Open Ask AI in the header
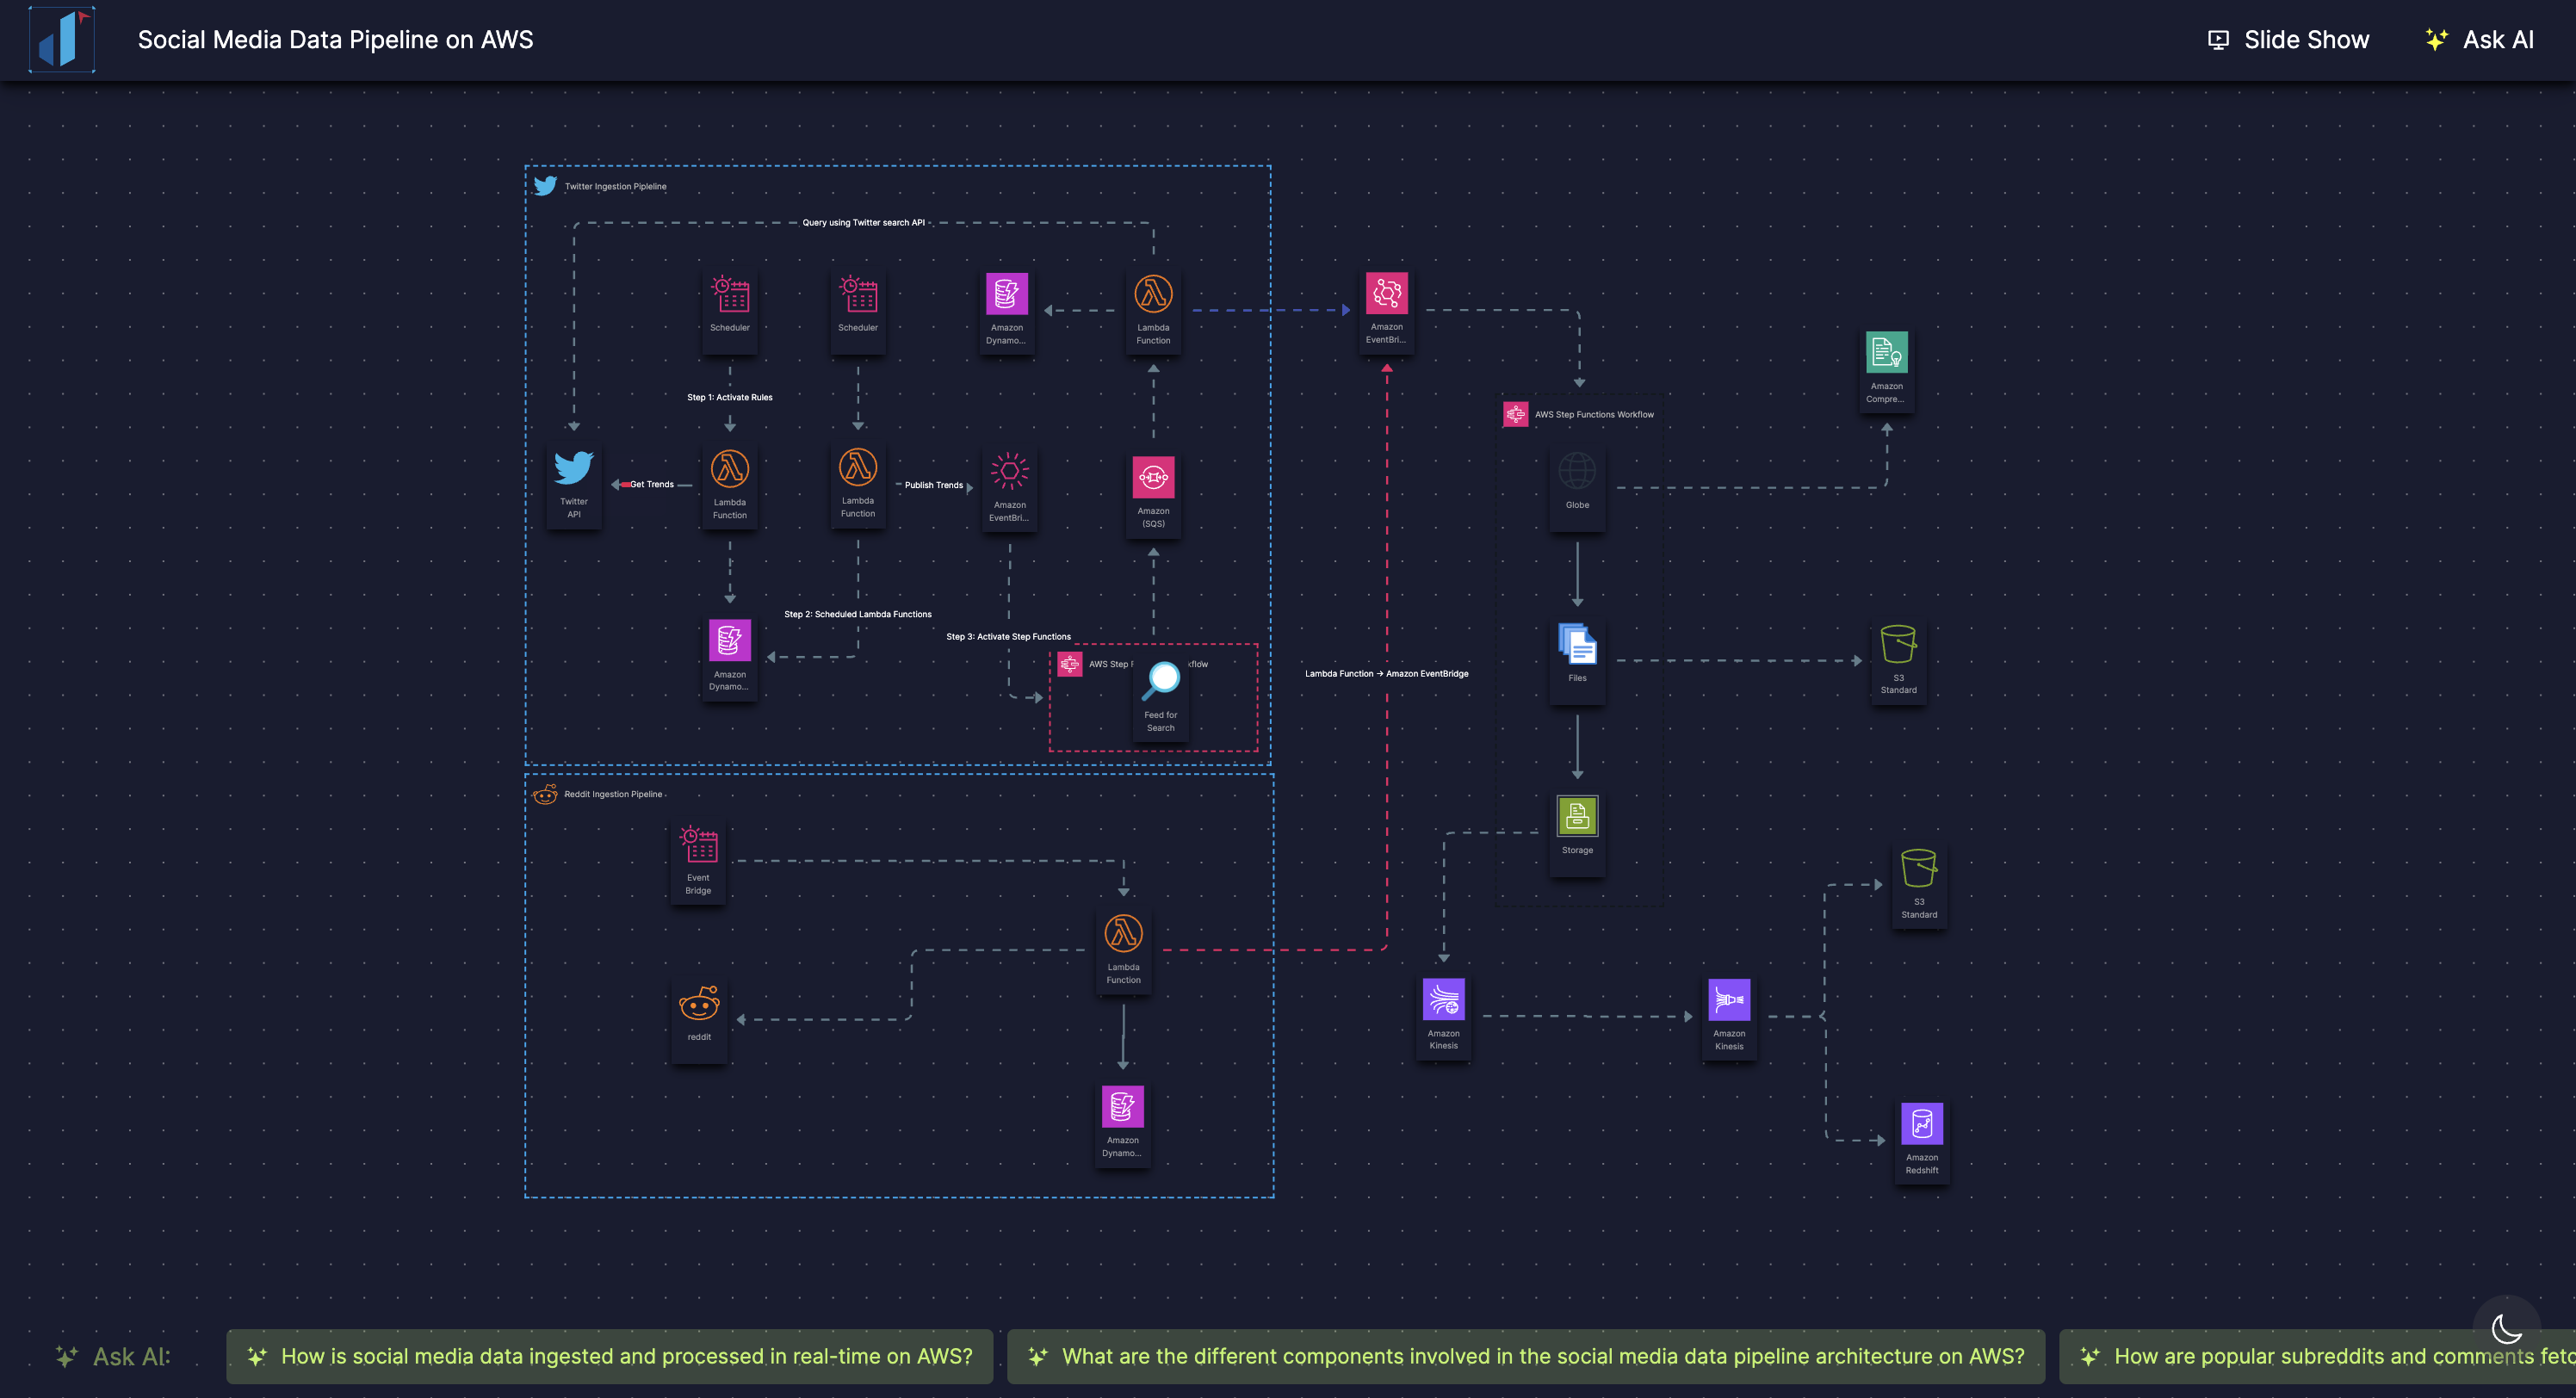2576x1398 pixels. click(x=2480, y=40)
